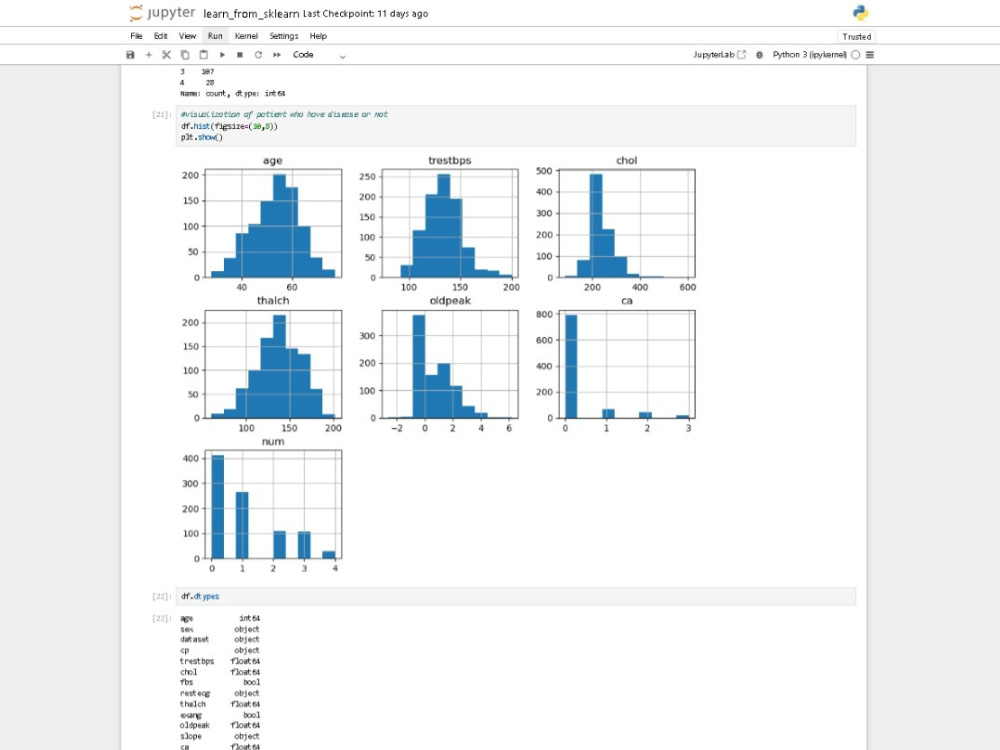This screenshot has height=750, width=1000.
Task: Click the [21]: input prompt
Action: click(161, 114)
